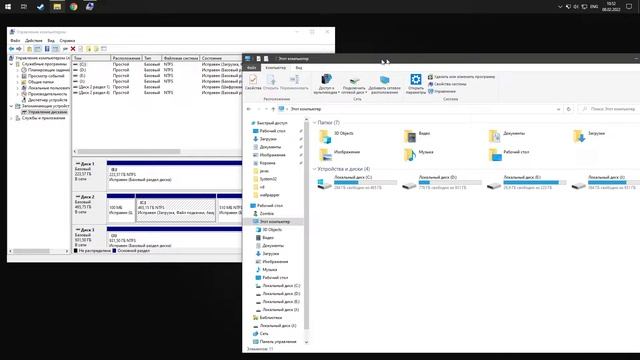Select the Музыка folder tile
This screenshot has width=640, height=360.
(419, 154)
